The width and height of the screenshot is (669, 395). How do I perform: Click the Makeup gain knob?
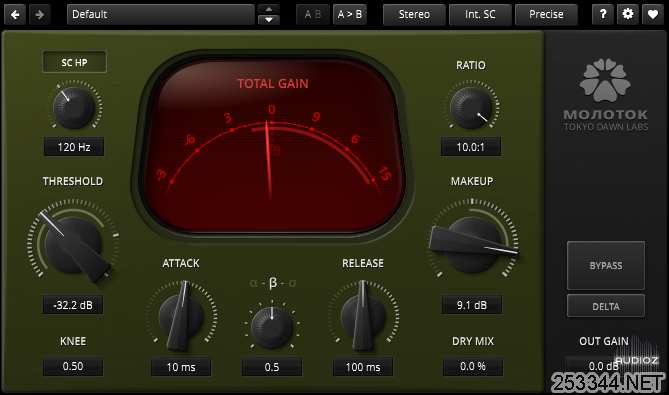point(472,244)
